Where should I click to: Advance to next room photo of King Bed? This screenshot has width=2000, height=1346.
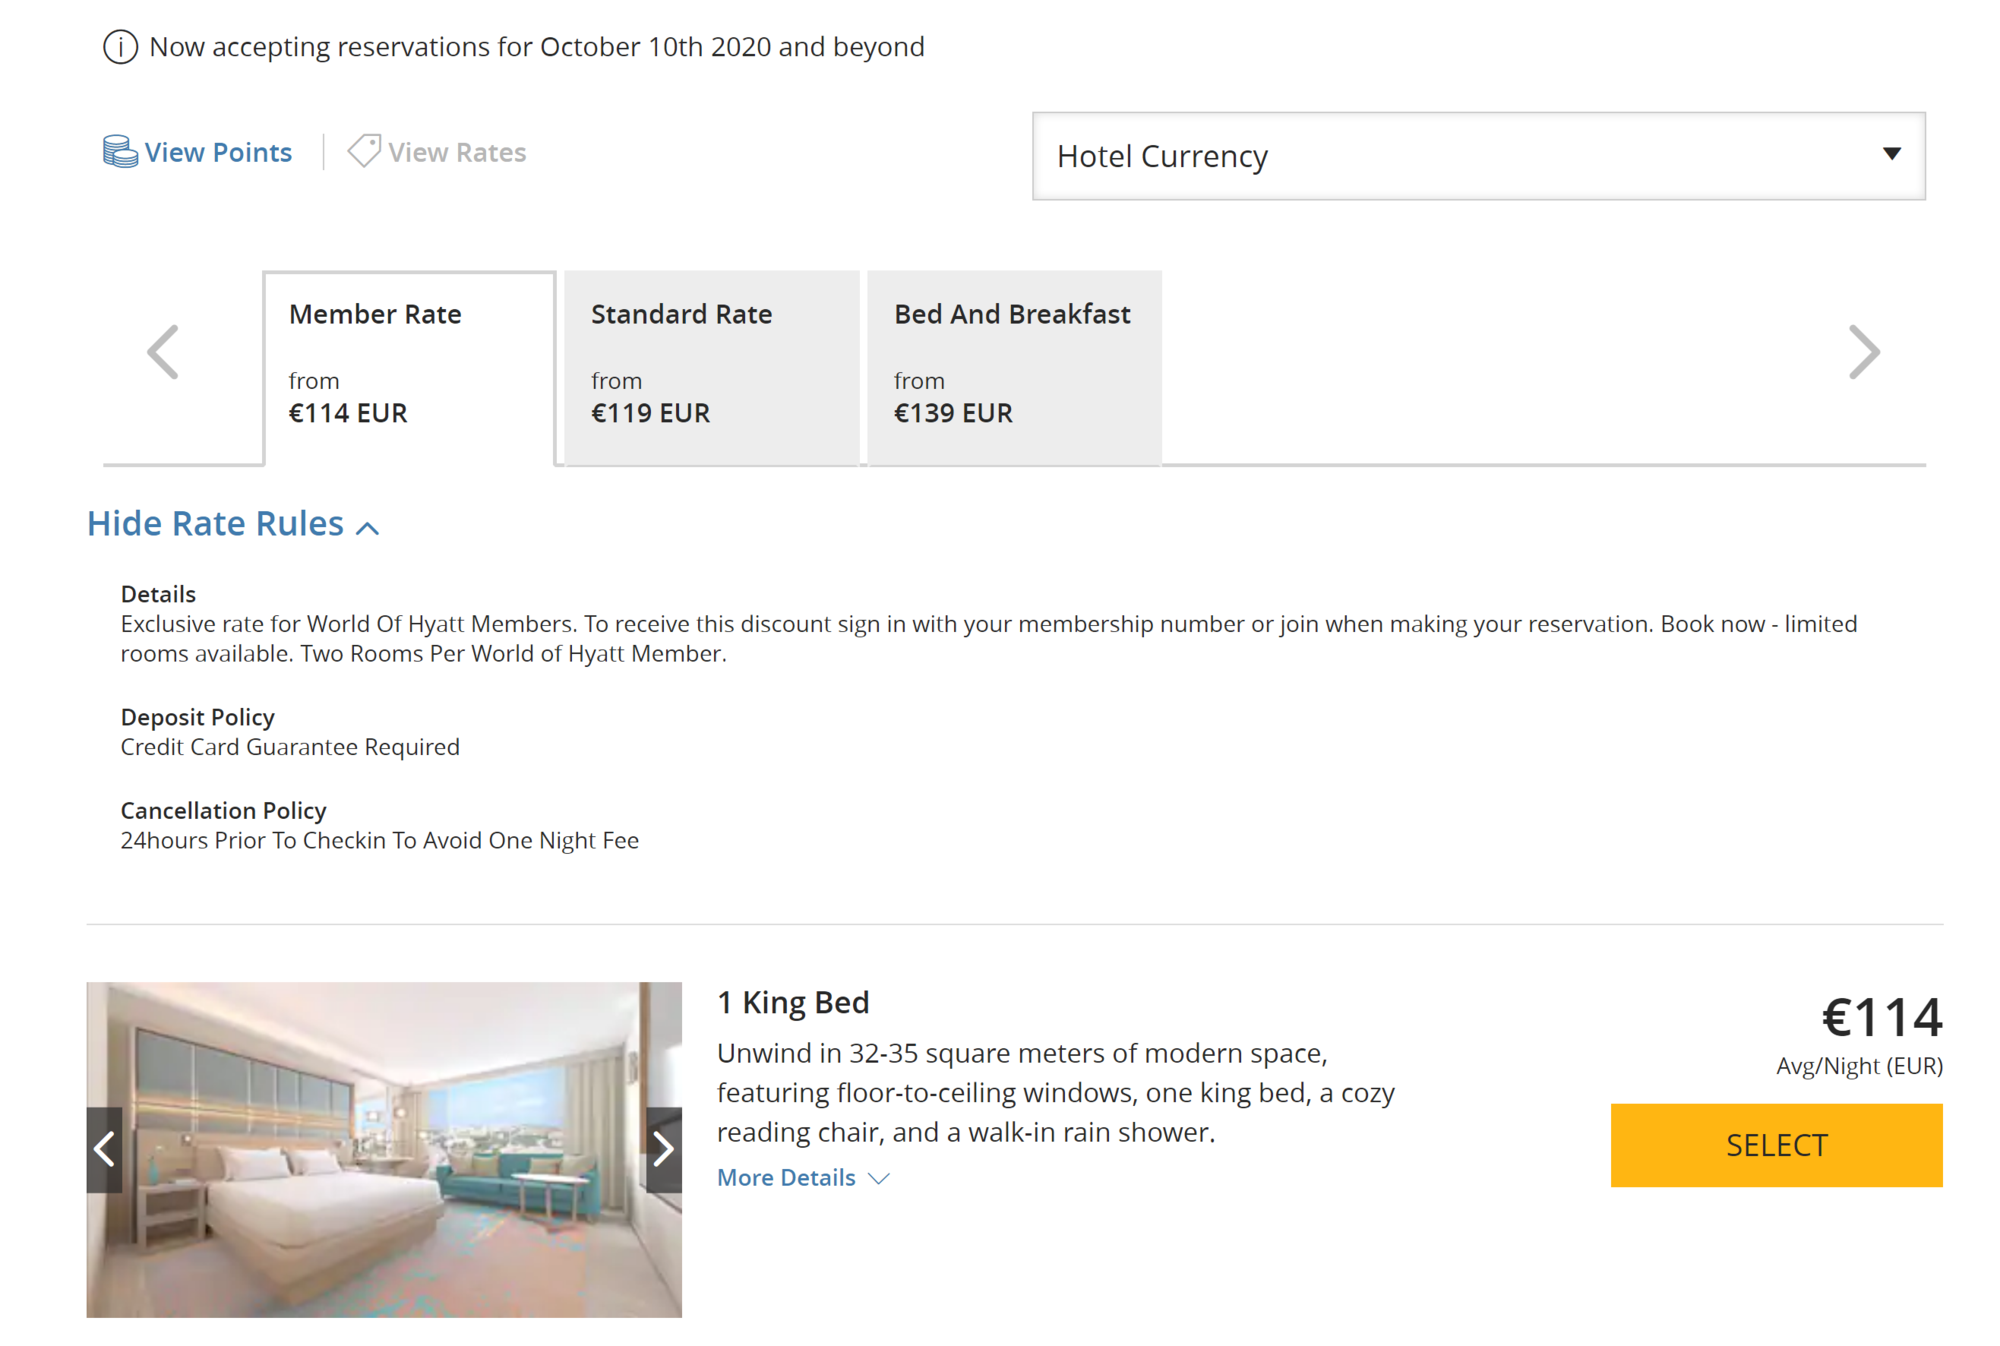tap(664, 1149)
